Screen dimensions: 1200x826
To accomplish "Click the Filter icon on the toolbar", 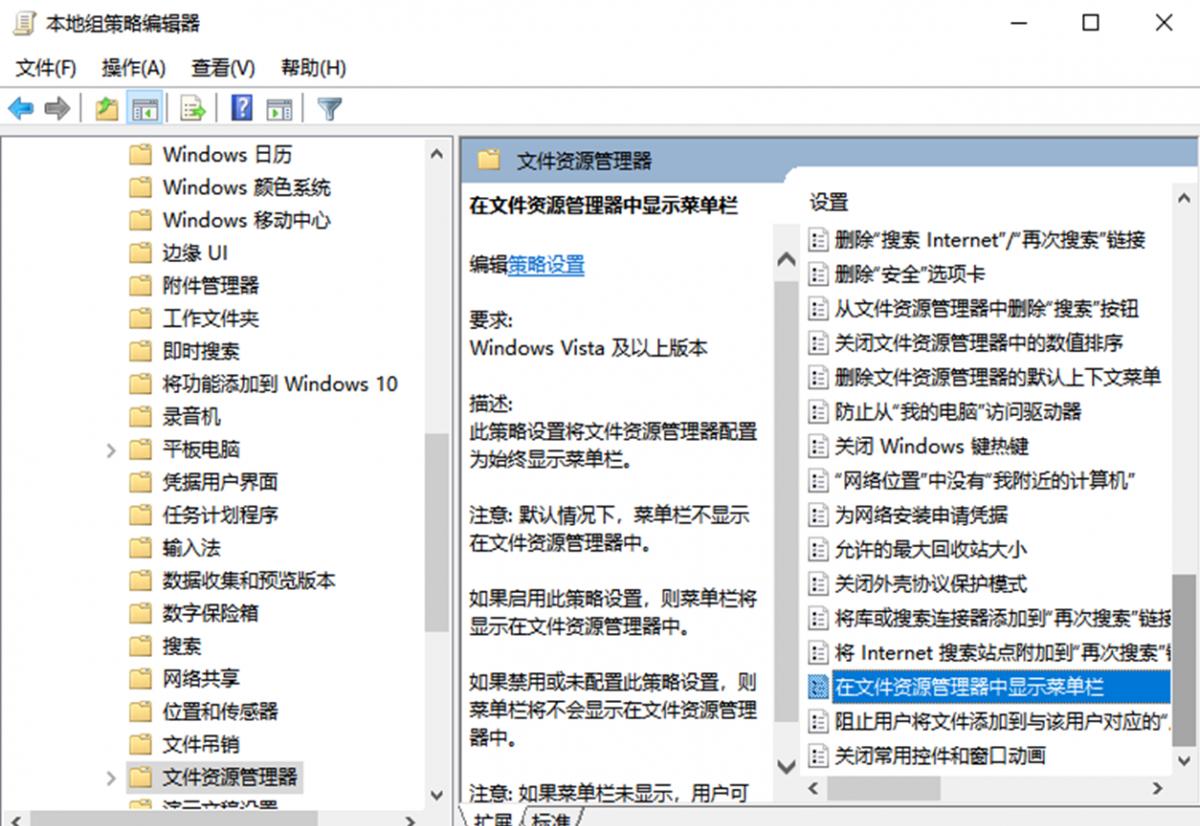I will click(330, 107).
